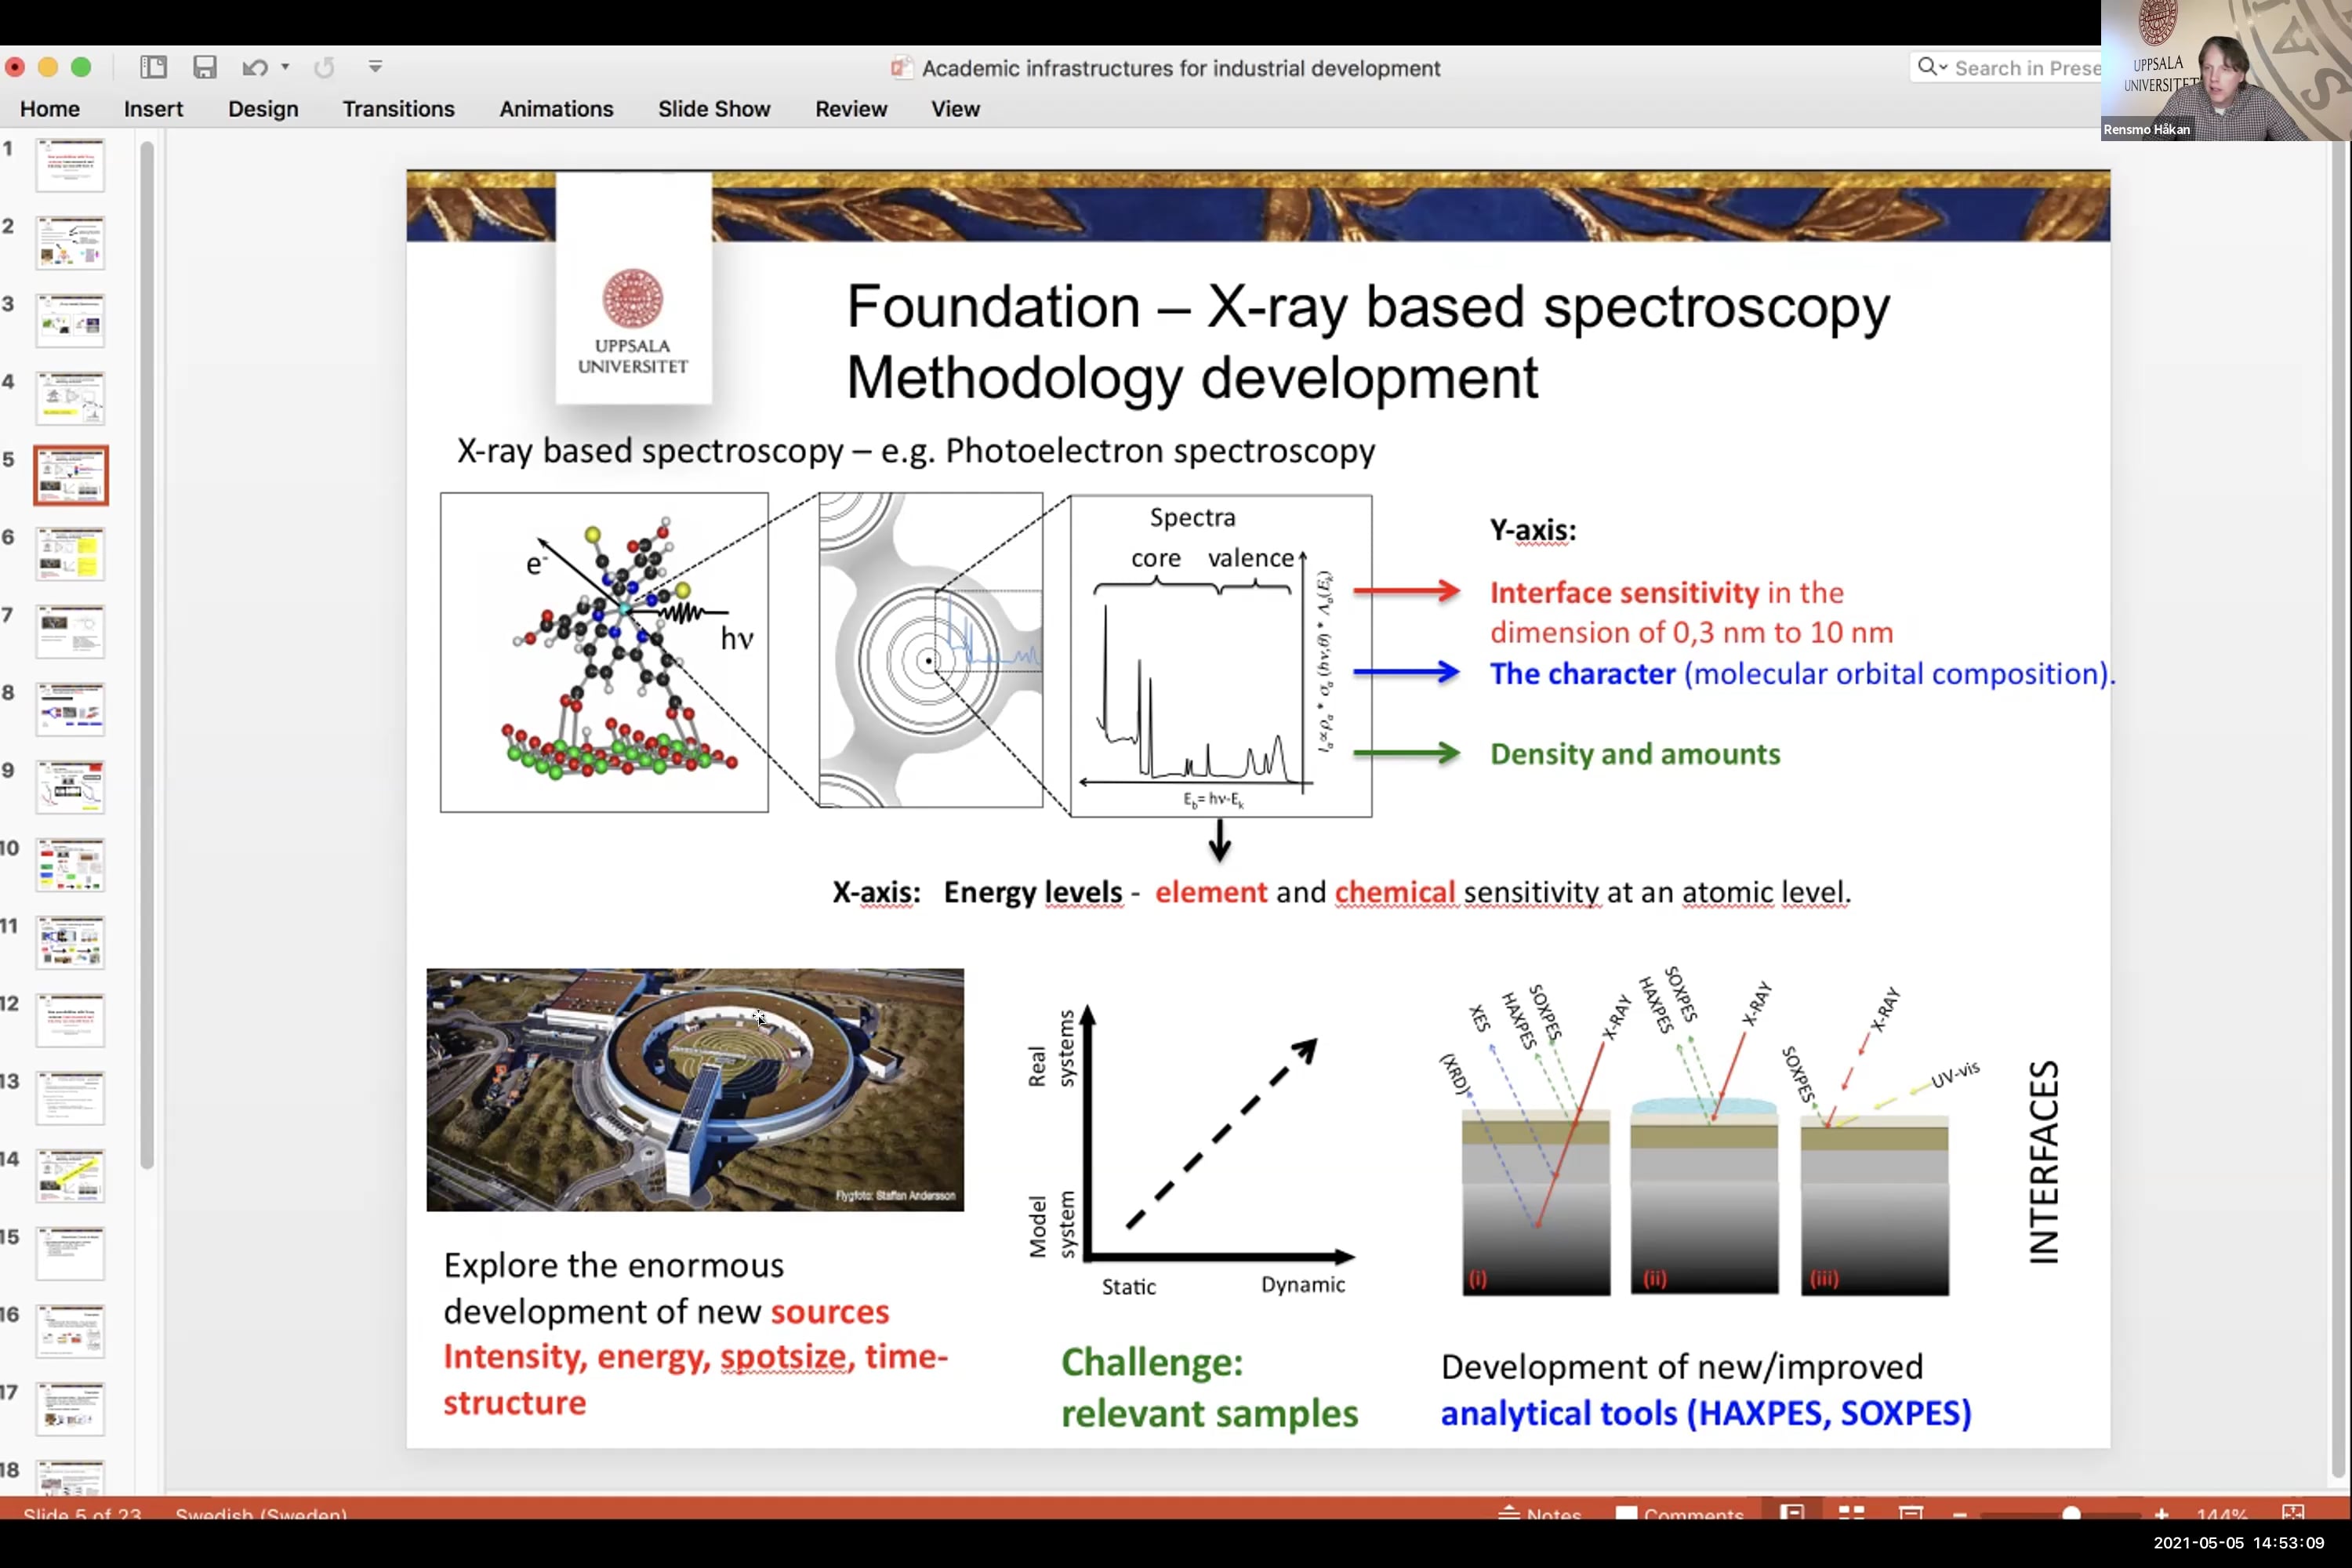
Task: Toggle the Comments pane button
Action: tap(1679, 1512)
